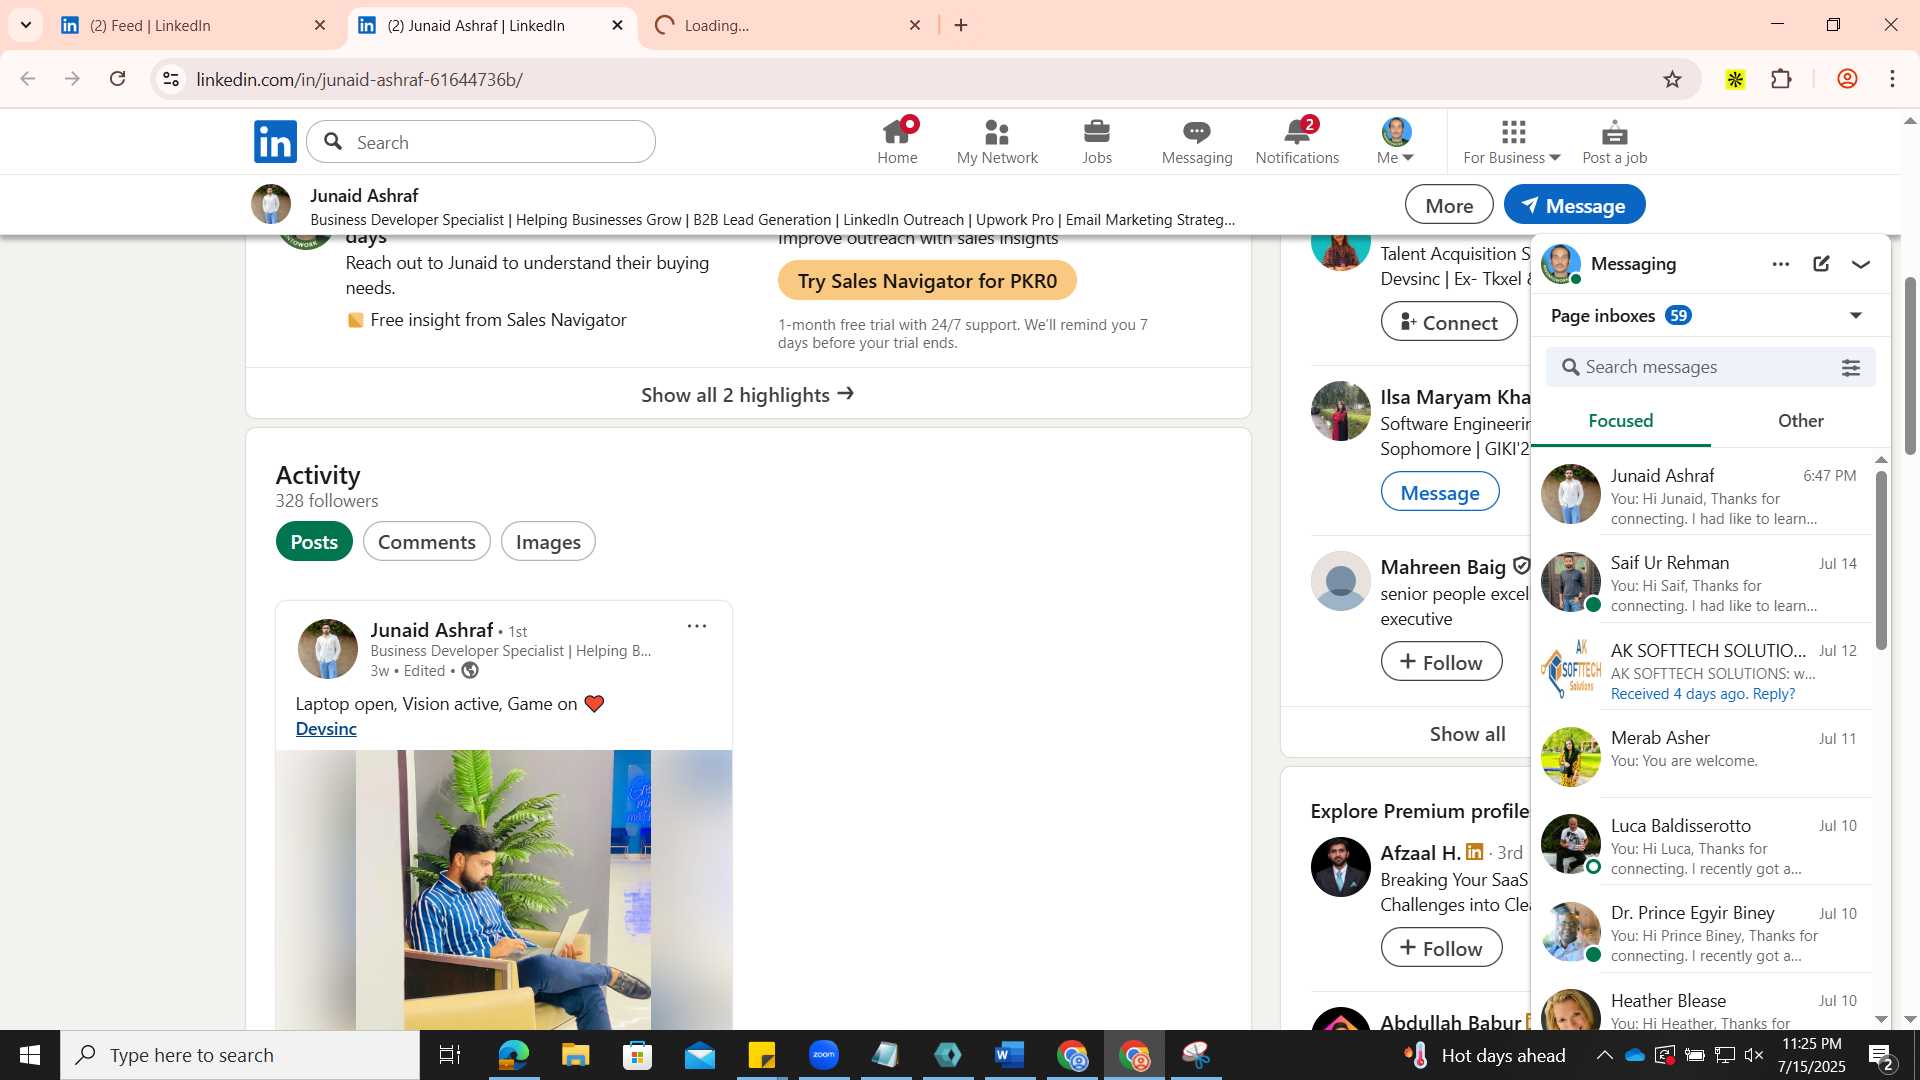Screen dimensions: 1920x1080
Task: Open the Jobs briefcase icon
Action: click(x=1097, y=141)
